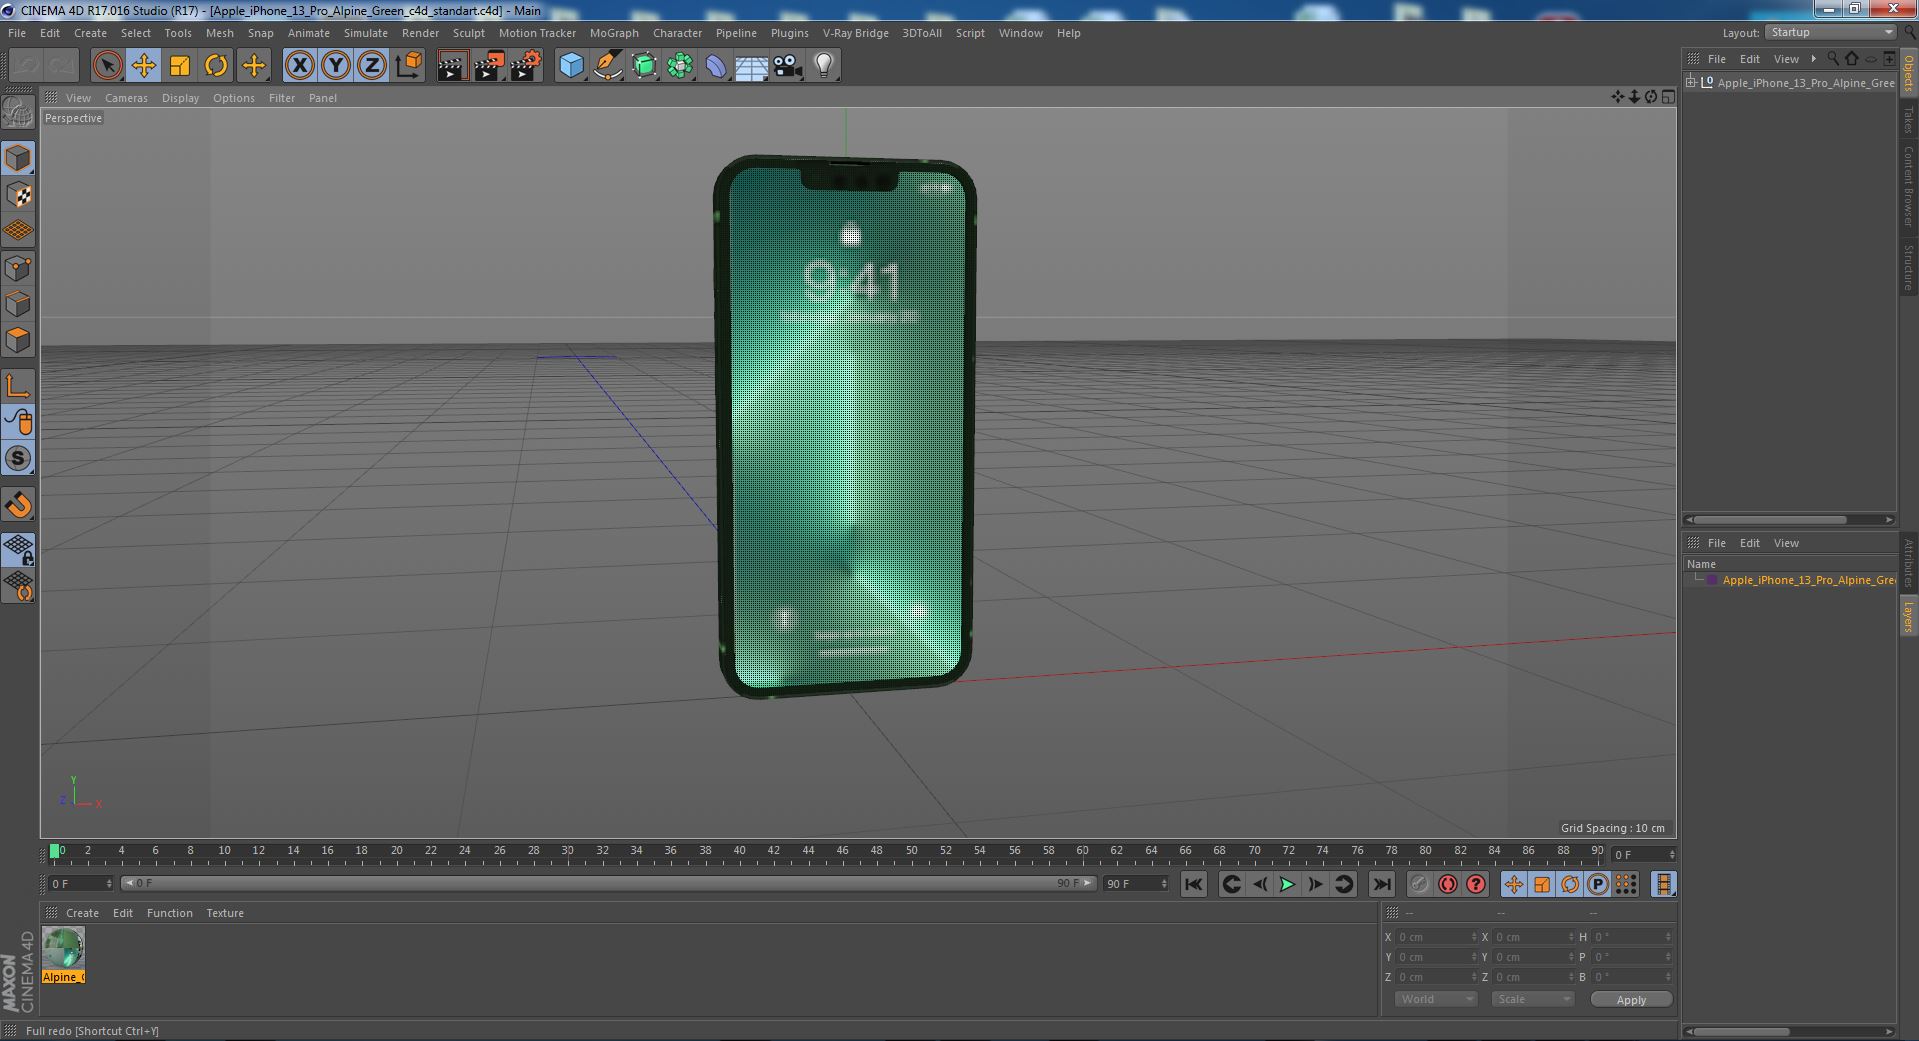The width and height of the screenshot is (1919, 1041).
Task: Switch to Content Browser side tab
Action: (1908, 186)
